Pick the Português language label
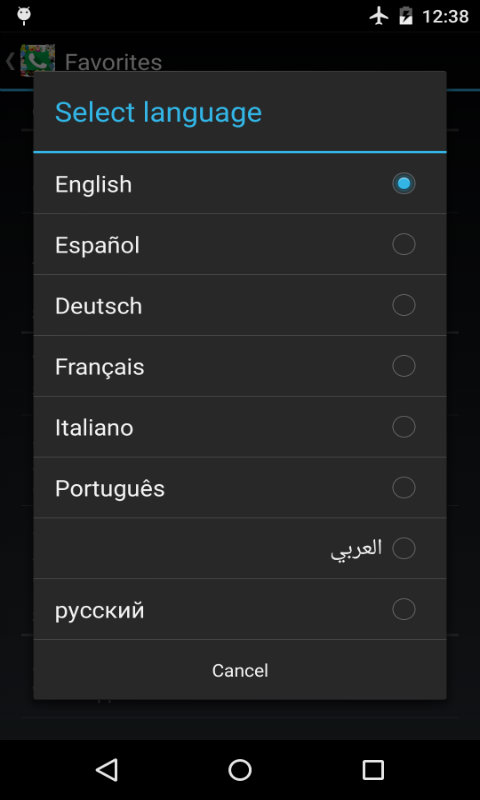 click(110, 489)
